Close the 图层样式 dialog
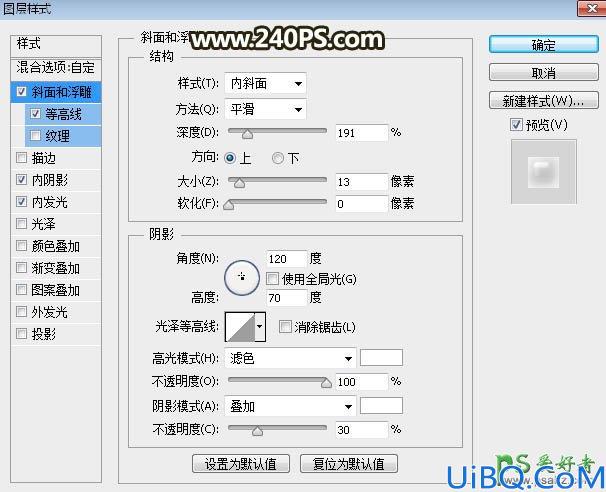The width and height of the screenshot is (606, 492). [591, 8]
